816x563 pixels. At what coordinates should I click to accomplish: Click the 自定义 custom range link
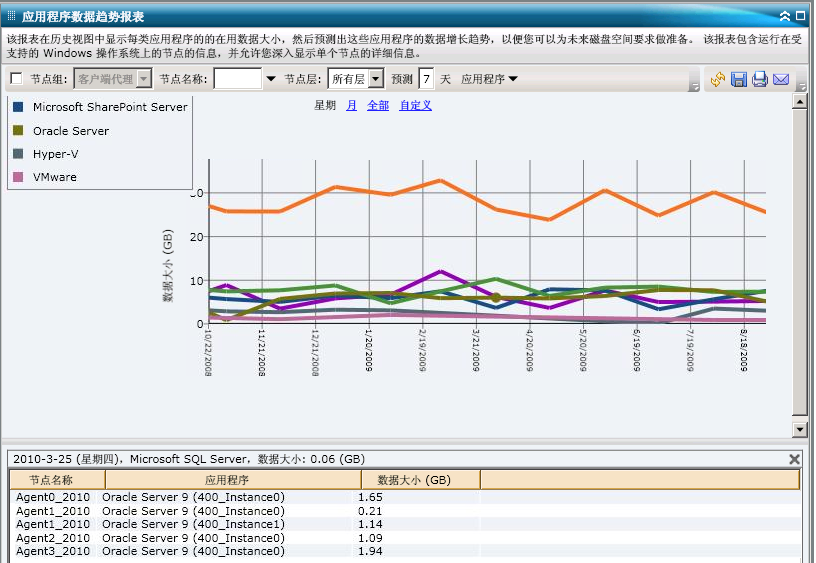coord(415,105)
